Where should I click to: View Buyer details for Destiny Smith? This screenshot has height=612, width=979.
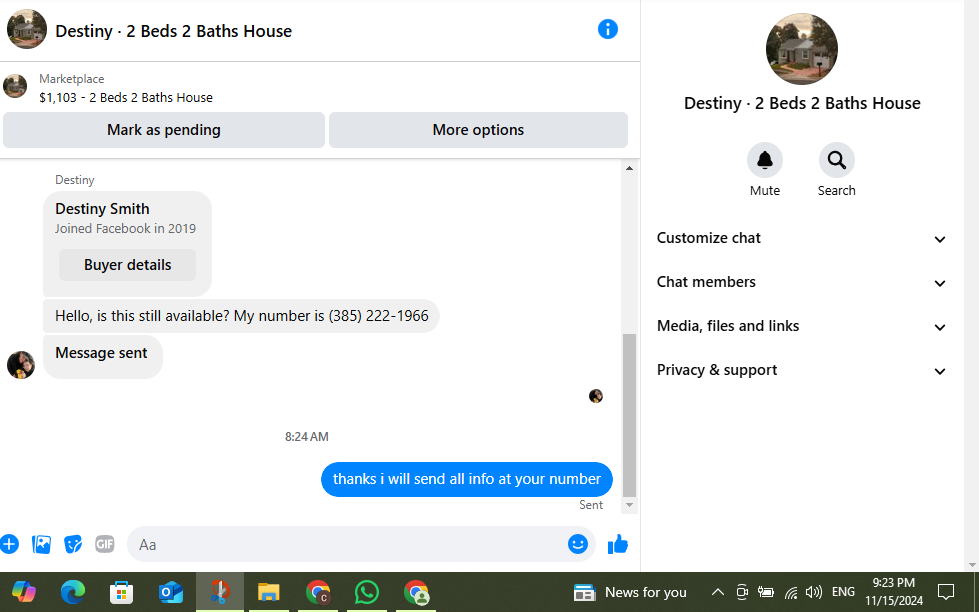127,265
